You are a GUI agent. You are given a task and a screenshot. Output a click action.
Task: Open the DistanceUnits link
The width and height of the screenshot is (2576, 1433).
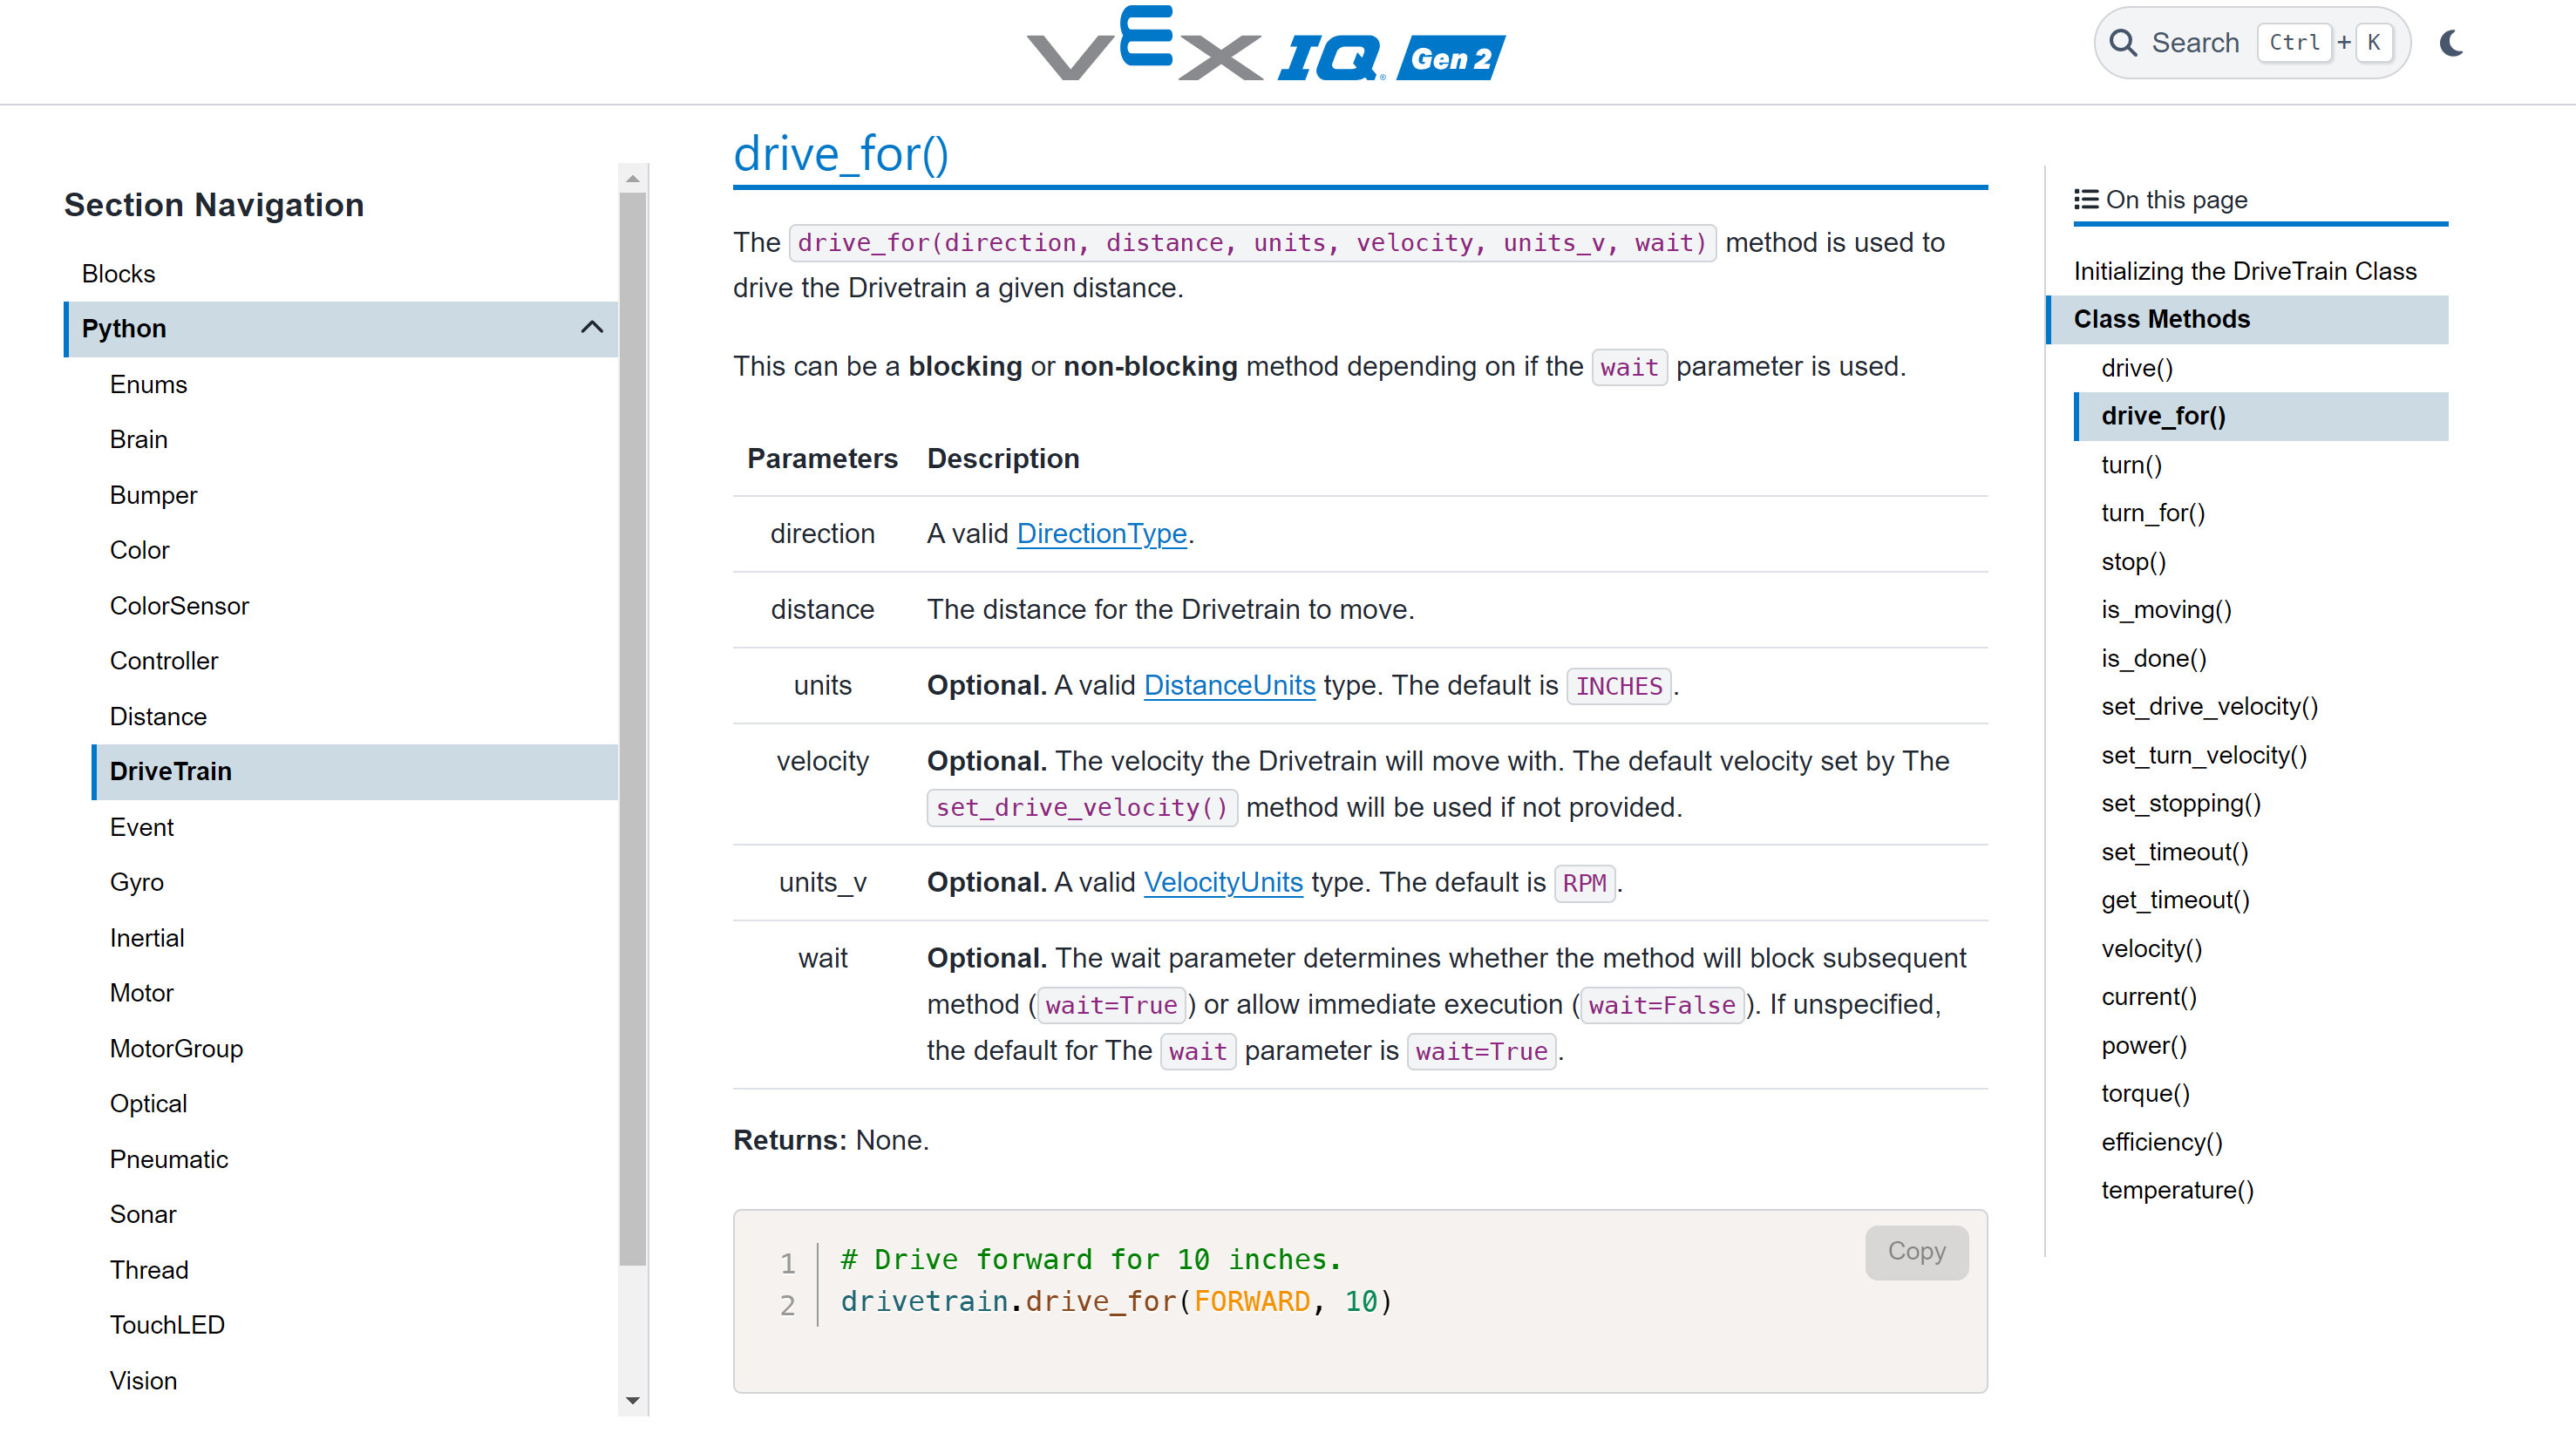click(x=1229, y=685)
